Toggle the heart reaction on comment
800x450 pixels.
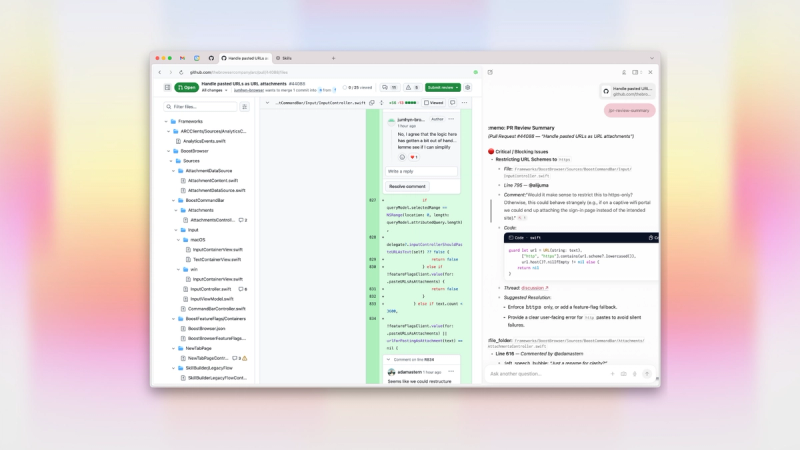pos(414,157)
